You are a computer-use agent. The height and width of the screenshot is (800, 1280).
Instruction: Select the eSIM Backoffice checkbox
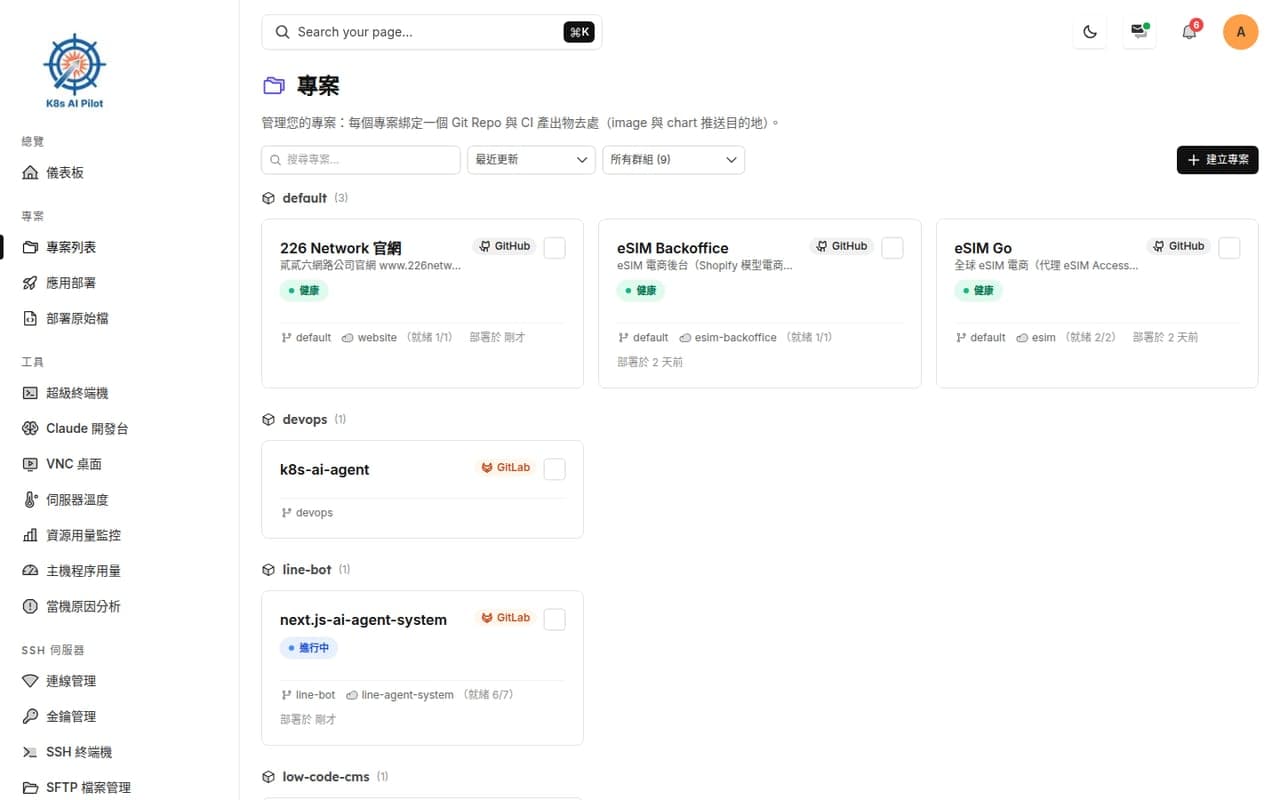[x=892, y=248]
